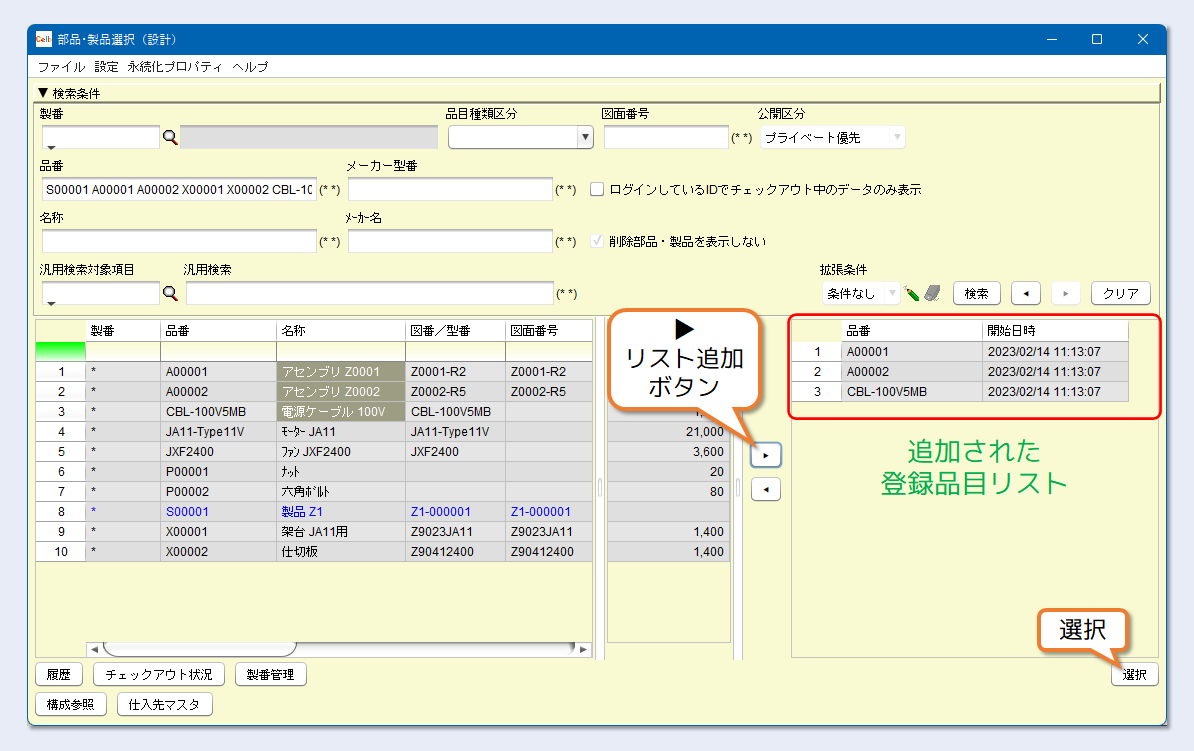The width and height of the screenshot is (1194, 751).
Task: Open the ヘルプ menu
Action: (251, 67)
